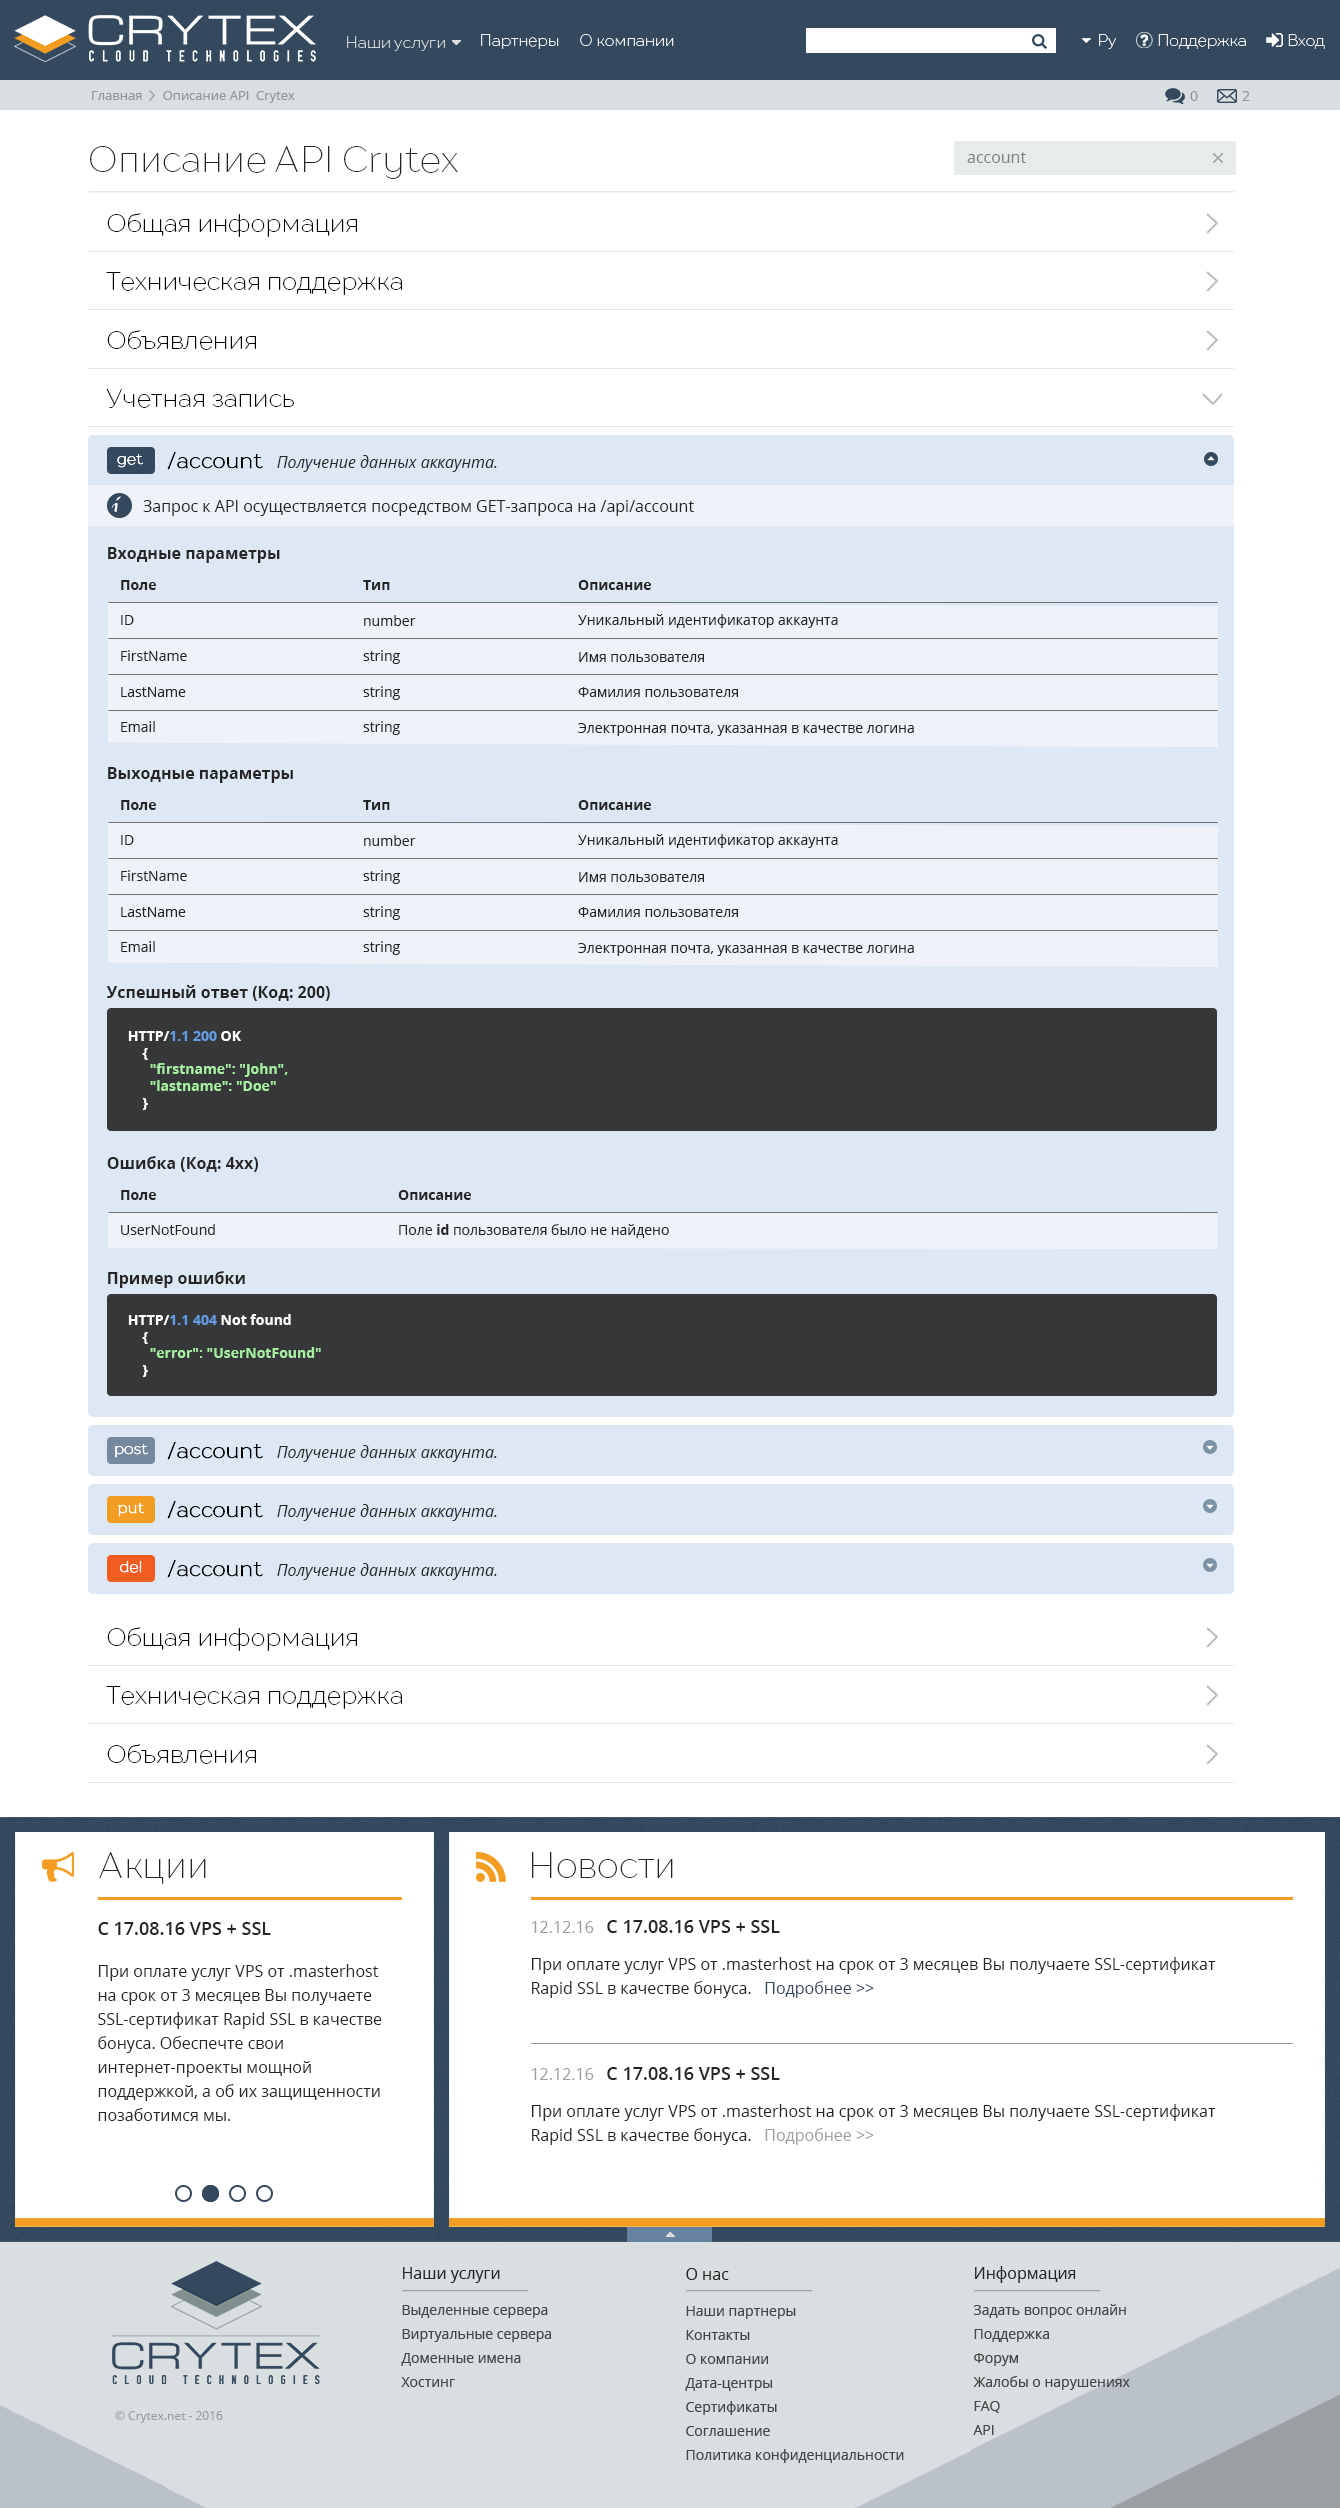Clear the account filter with X icon
The height and width of the screenshot is (2508, 1340).
click(1217, 158)
